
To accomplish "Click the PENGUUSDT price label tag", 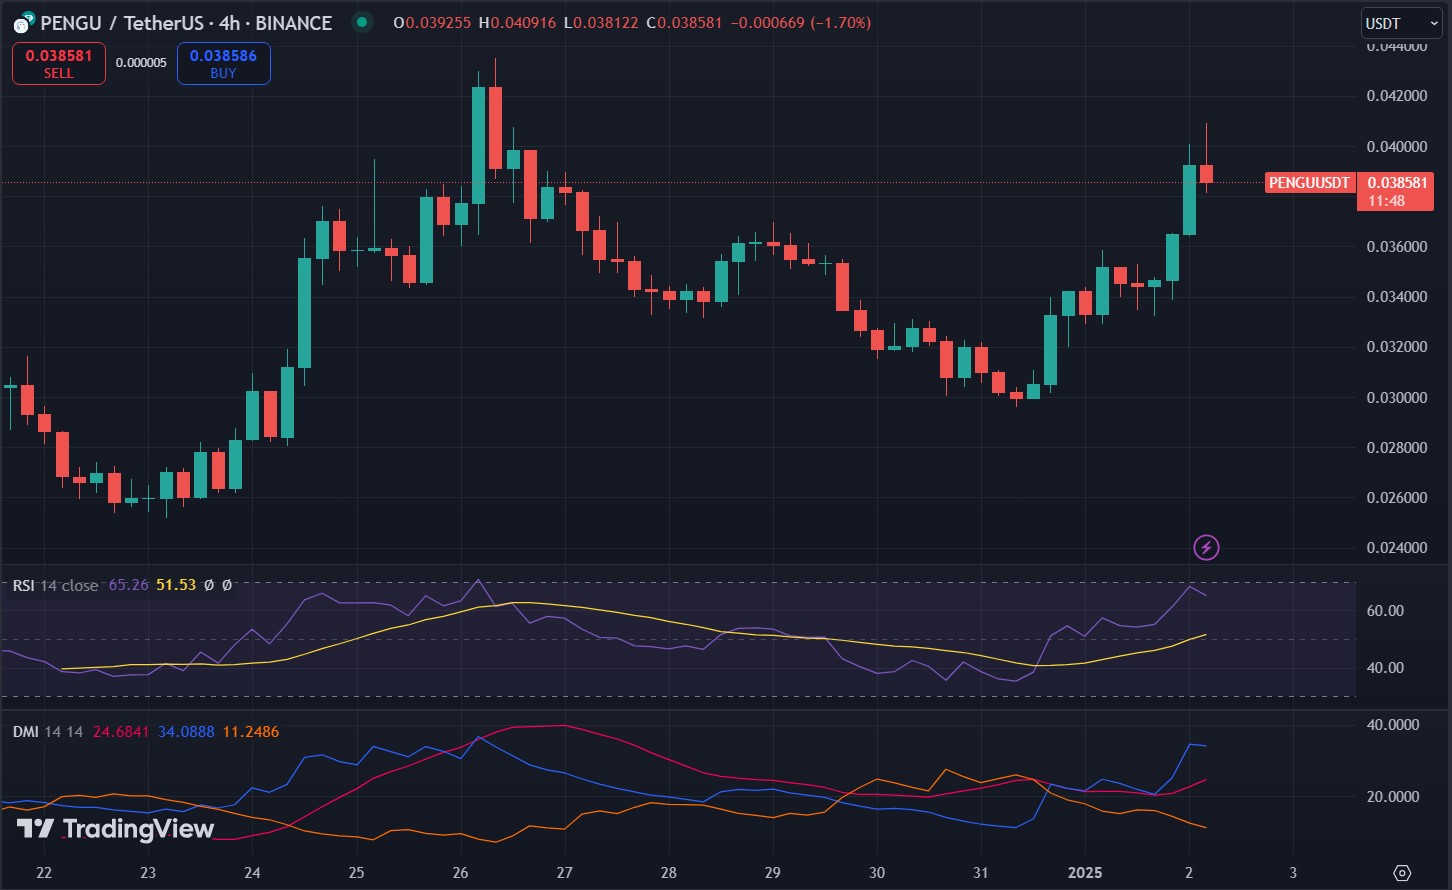I will coord(1310,183).
